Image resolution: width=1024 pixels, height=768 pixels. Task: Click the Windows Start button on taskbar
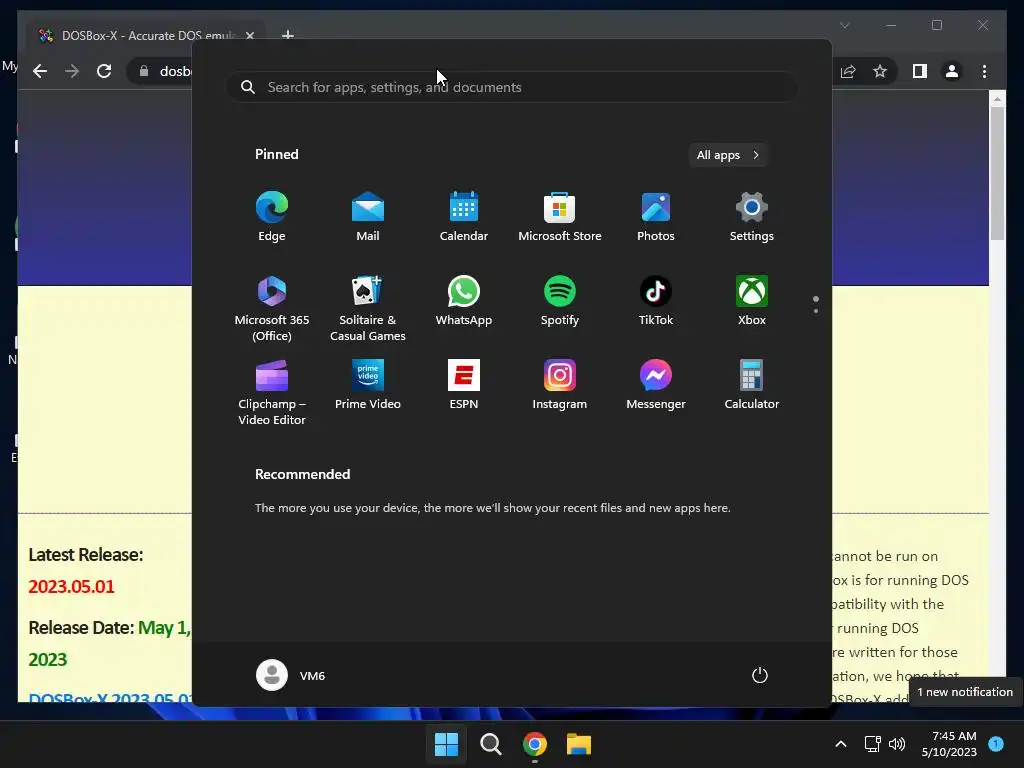coord(447,744)
